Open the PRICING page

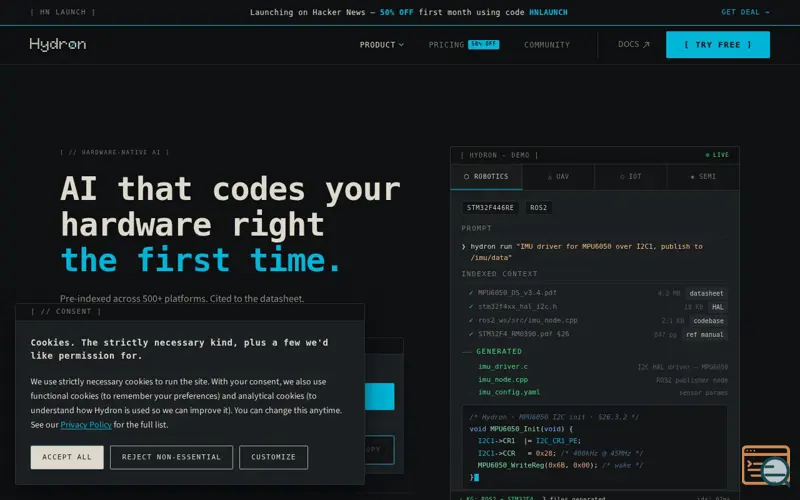pos(446,45)
